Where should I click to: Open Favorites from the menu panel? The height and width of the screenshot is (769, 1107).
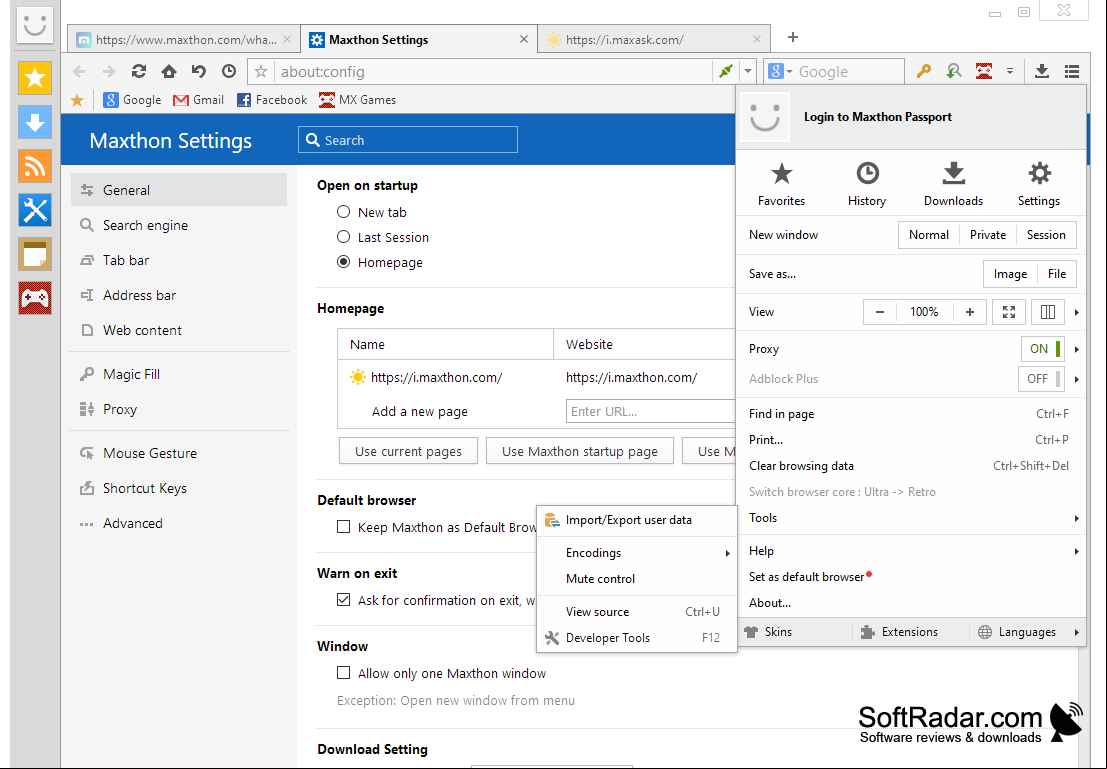(x=782, y=184)
